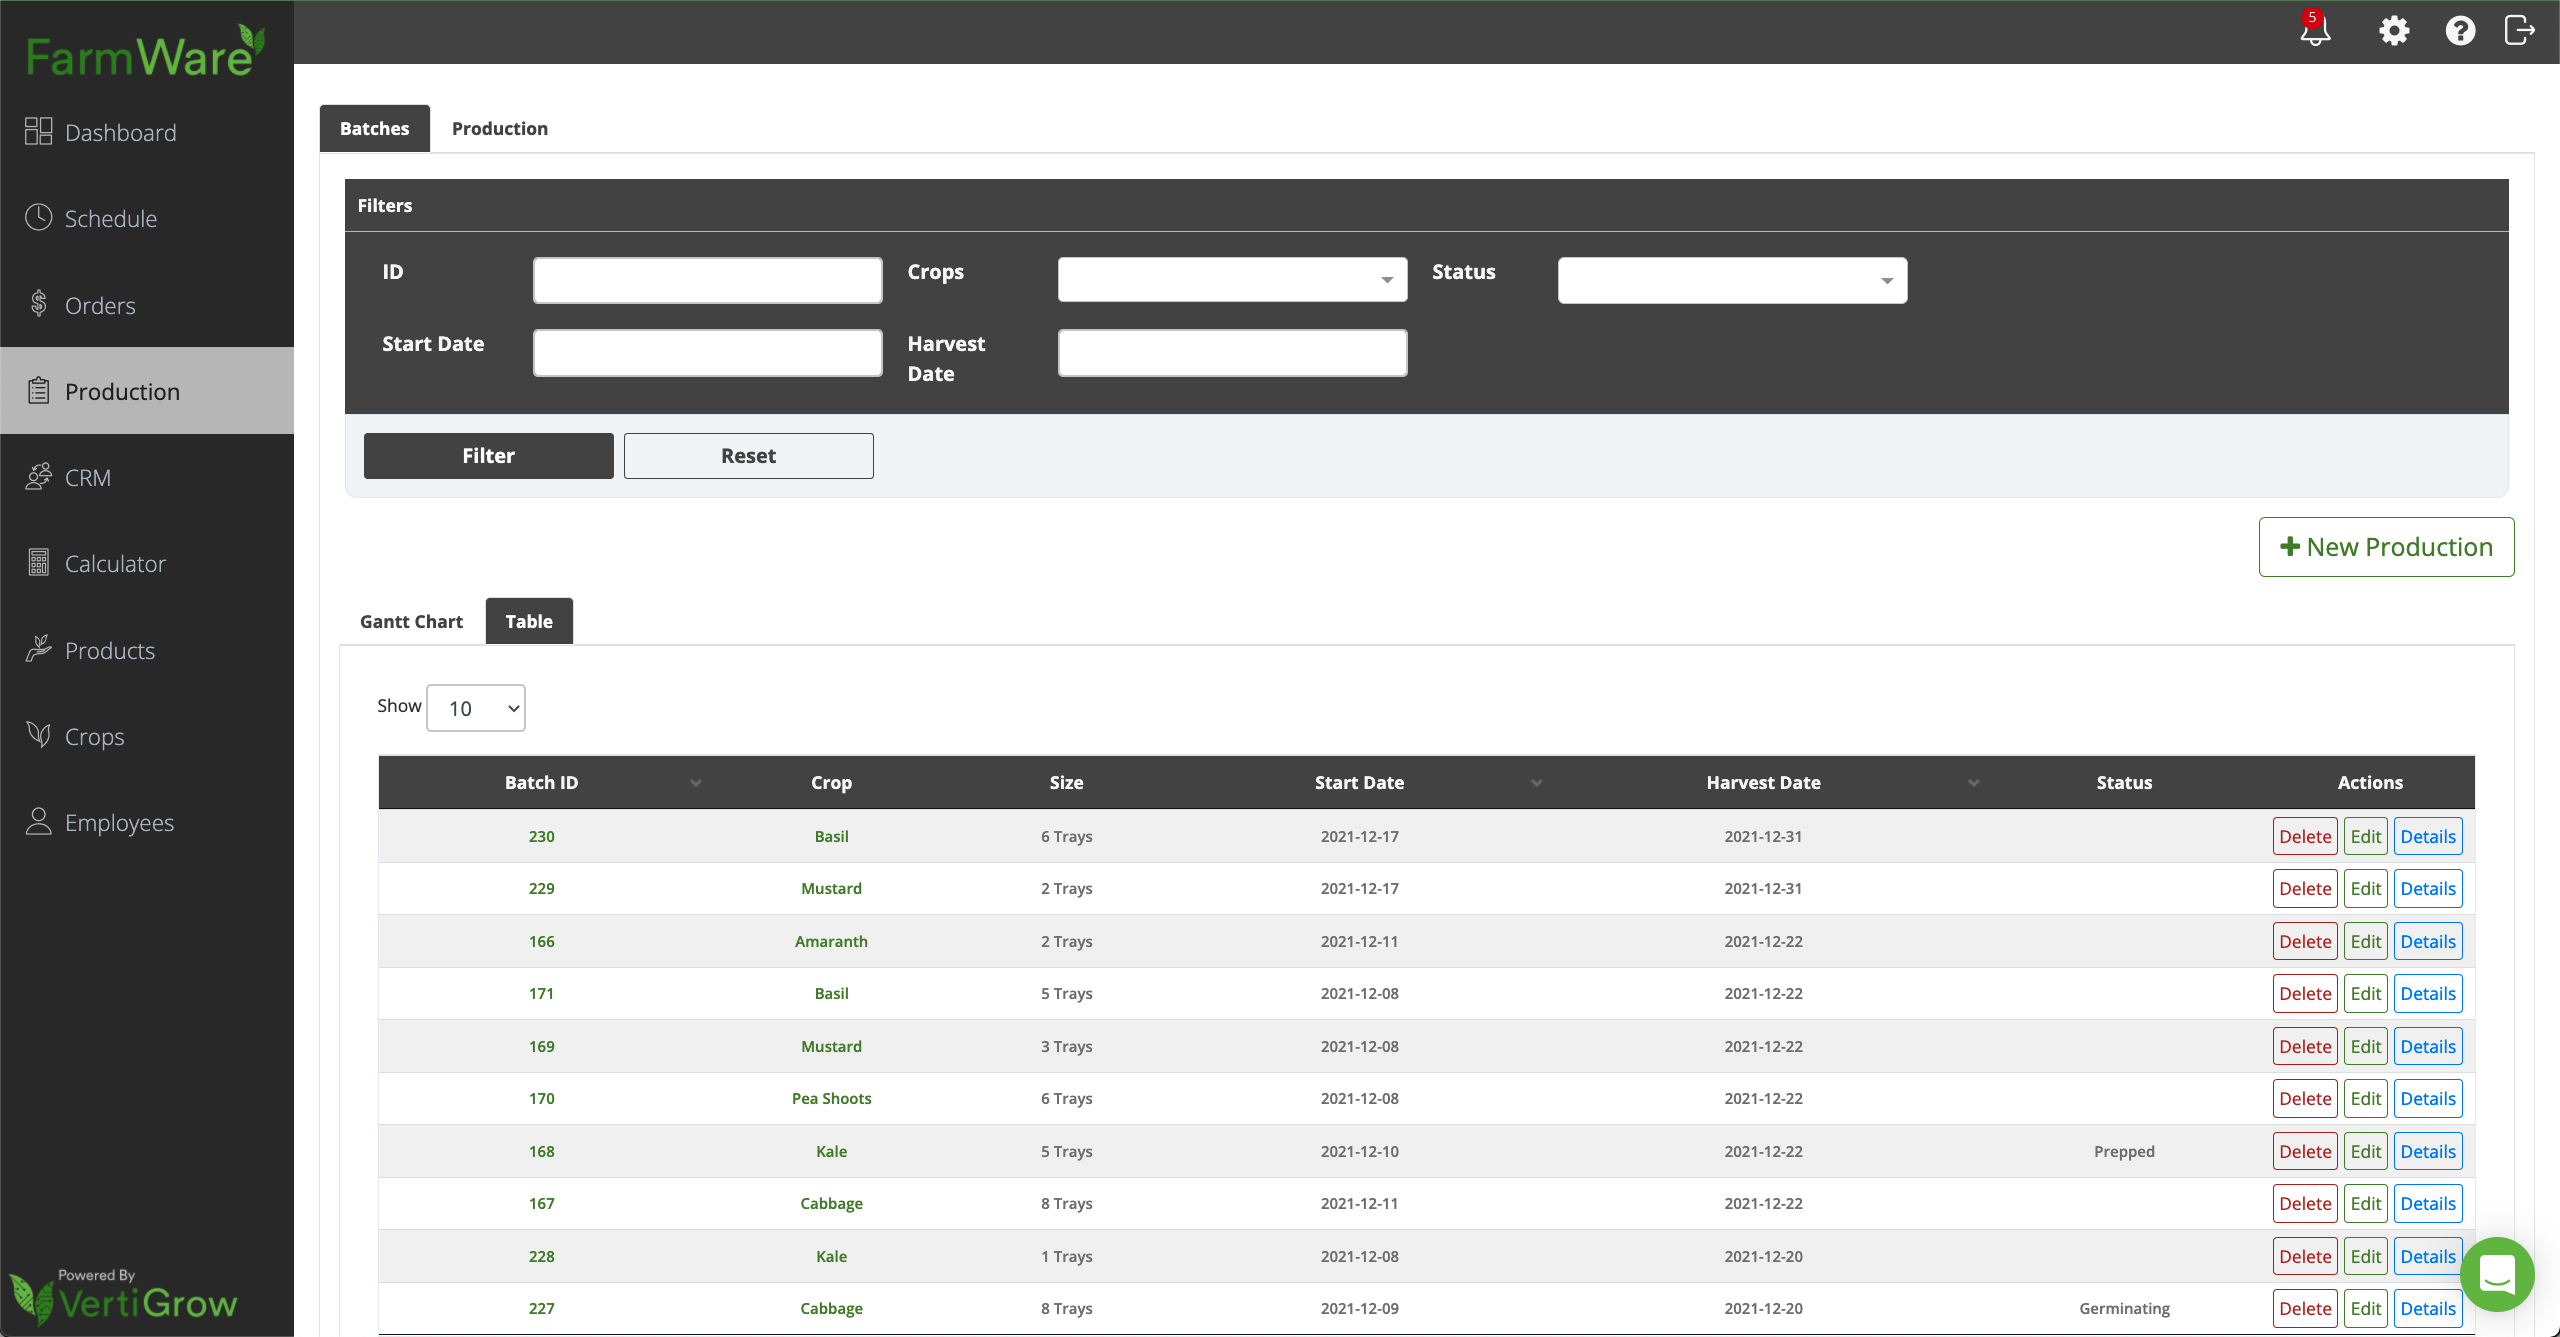Sort the table by Batch ID column
This screenshot has width=2560, height=1337.
[541, 782]
